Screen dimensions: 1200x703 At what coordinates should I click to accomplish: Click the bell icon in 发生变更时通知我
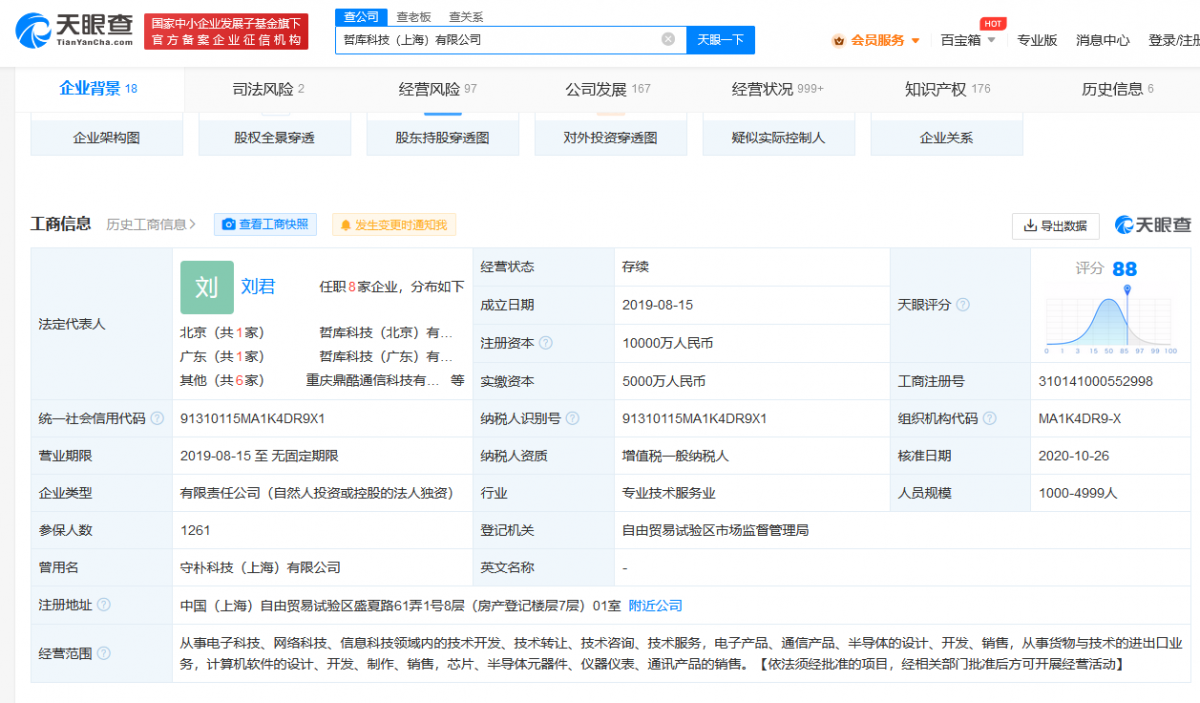pos(346,225)
